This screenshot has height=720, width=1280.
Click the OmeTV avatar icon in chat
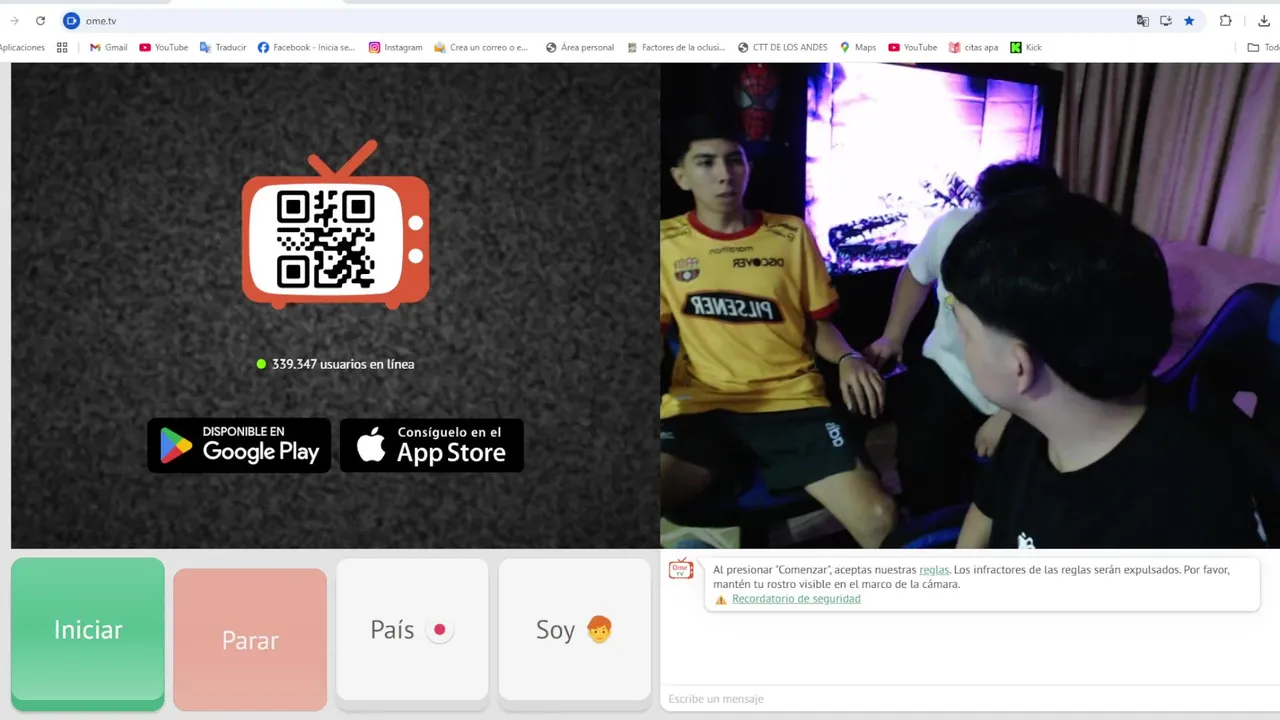coord(681,569)
